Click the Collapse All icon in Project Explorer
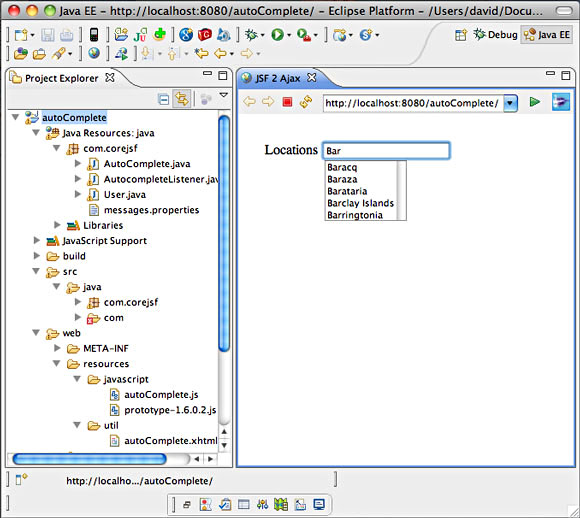 (163, 99)
